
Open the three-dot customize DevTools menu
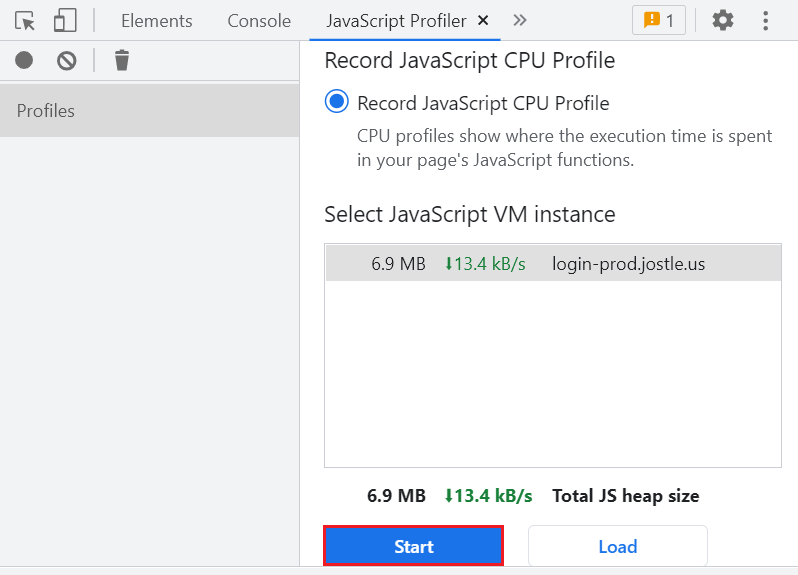click(x=766, y=20)
